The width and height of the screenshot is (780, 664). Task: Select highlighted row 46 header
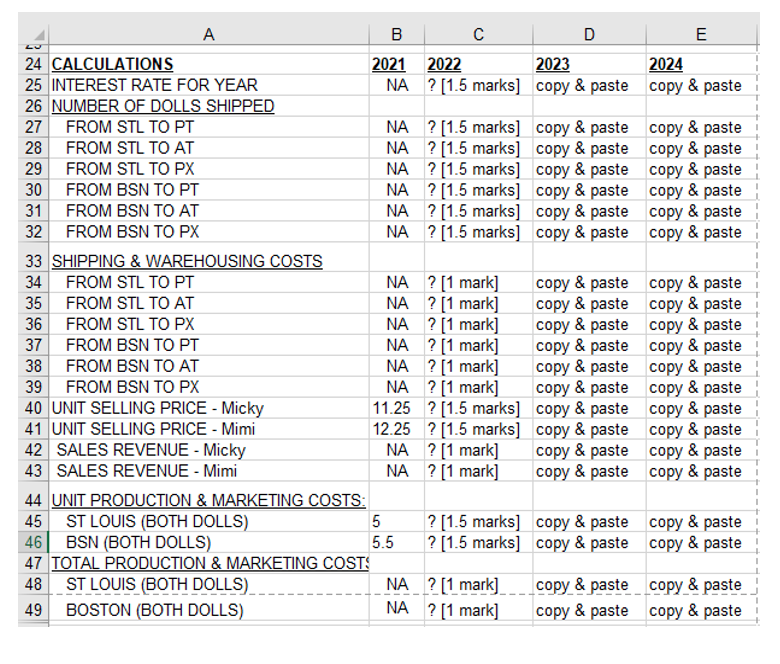pyautogui.click(x=33, y=542)
